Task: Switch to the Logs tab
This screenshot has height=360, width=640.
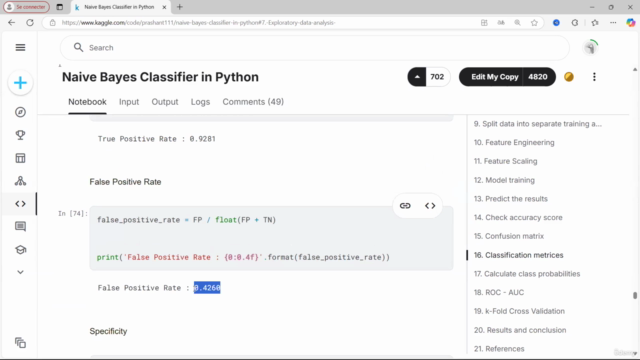Action: pos(200,102)
